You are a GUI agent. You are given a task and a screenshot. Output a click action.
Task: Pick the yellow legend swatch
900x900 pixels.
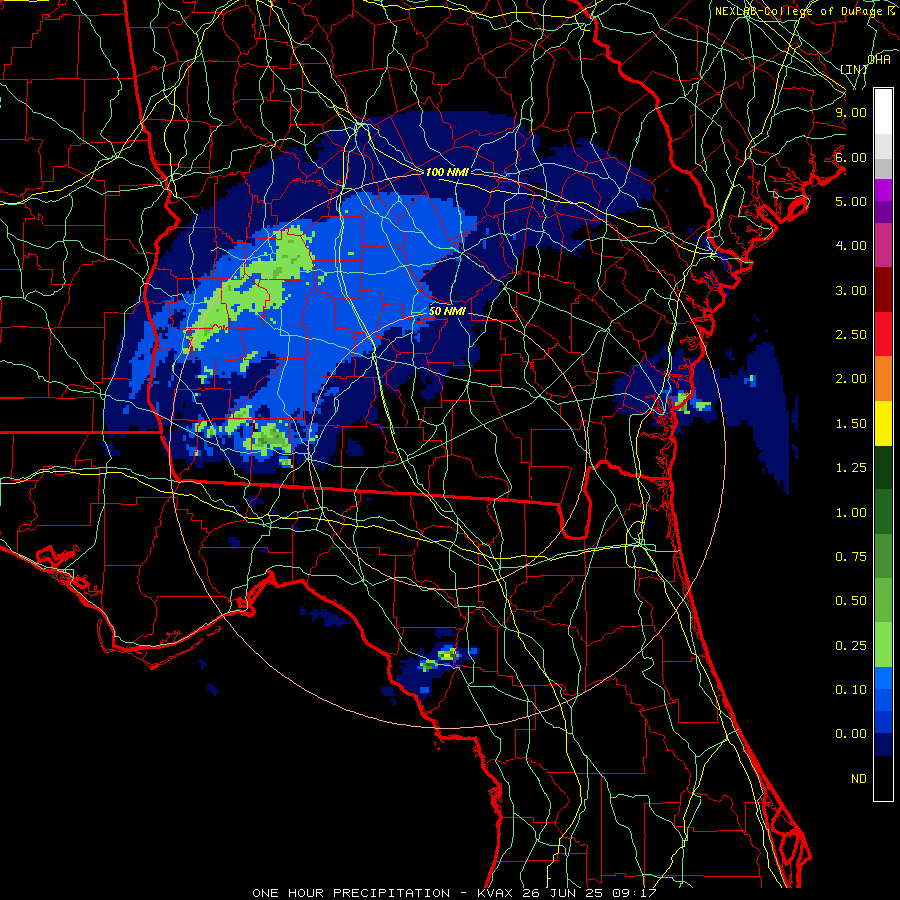tap(883, 423)
